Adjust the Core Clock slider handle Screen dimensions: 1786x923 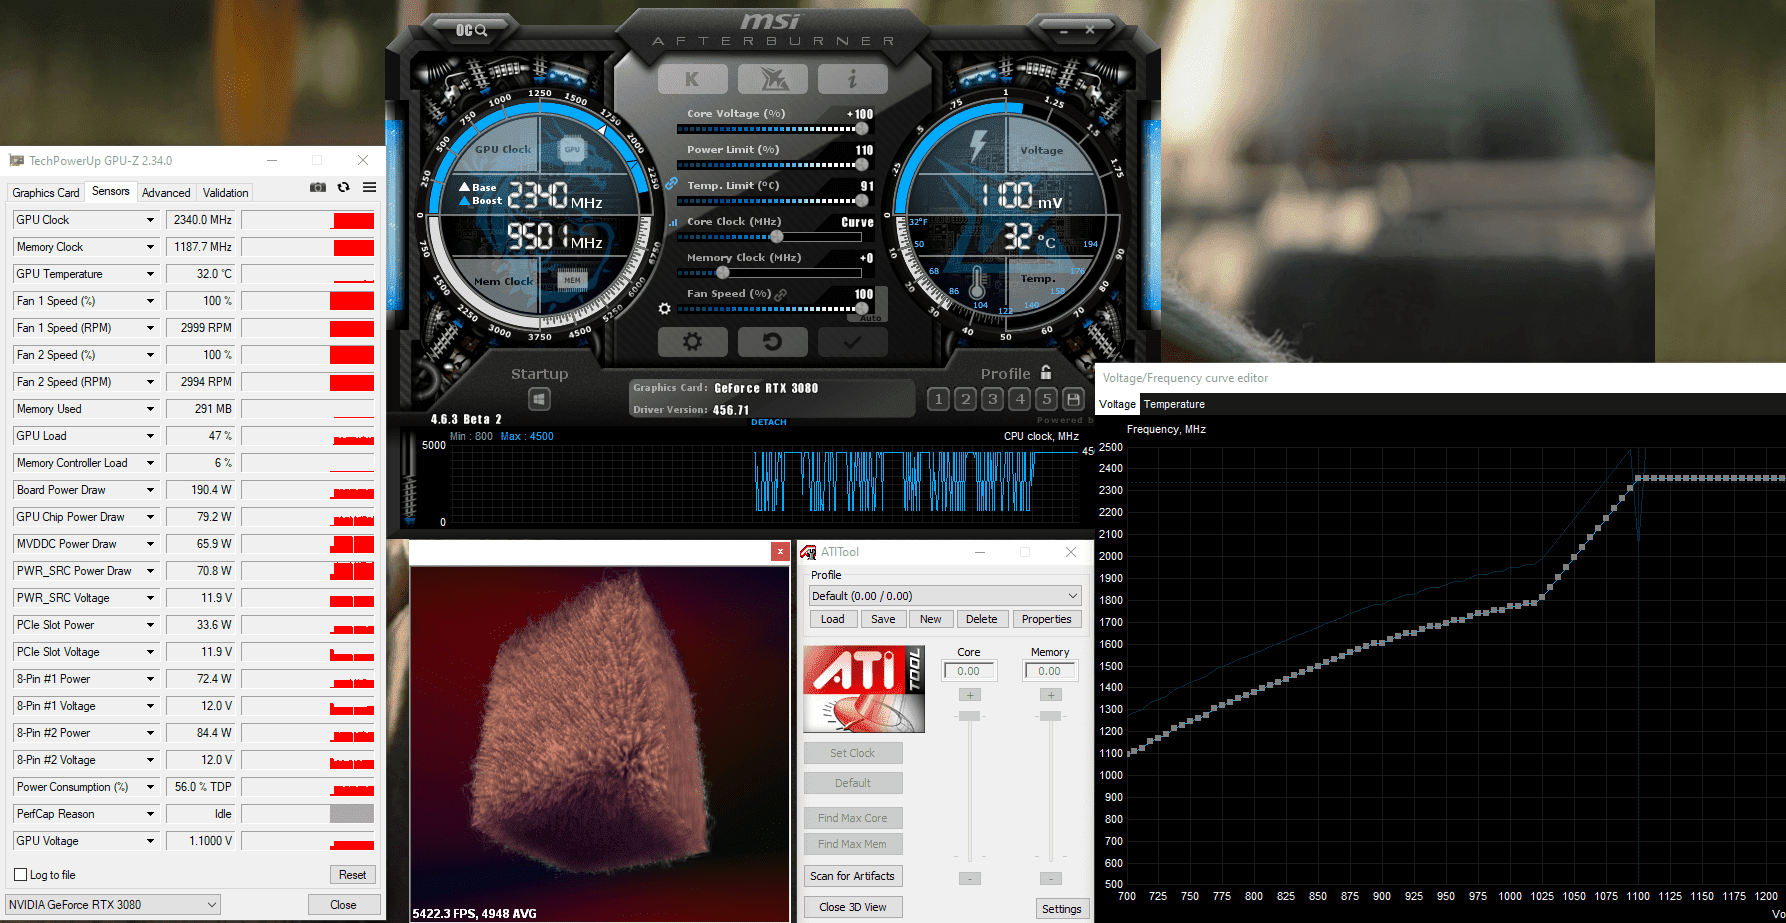tap(777, 237)
